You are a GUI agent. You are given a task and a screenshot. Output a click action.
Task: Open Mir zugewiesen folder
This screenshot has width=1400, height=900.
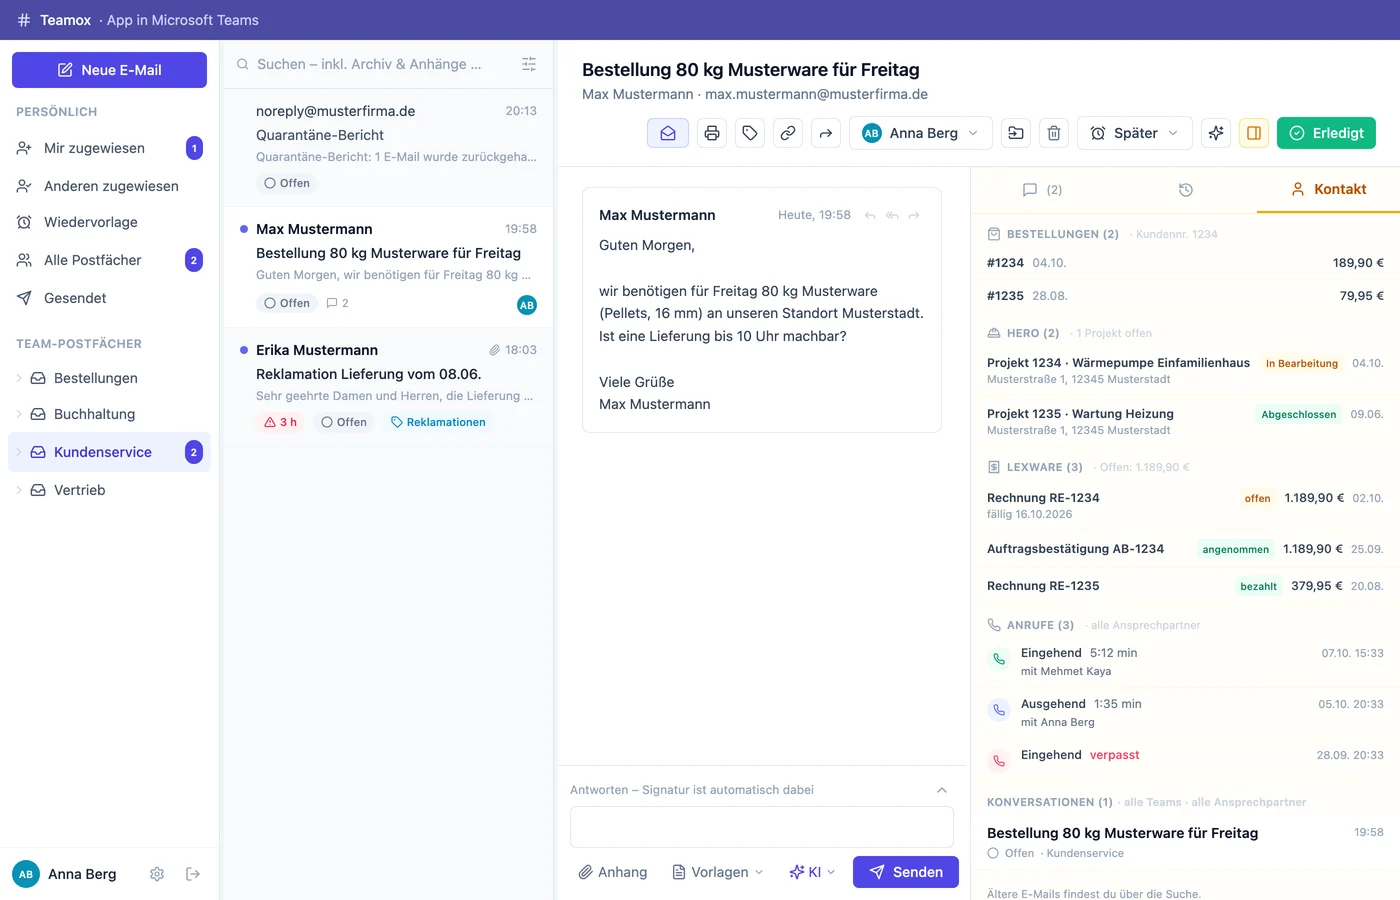(x=110, y=148)
